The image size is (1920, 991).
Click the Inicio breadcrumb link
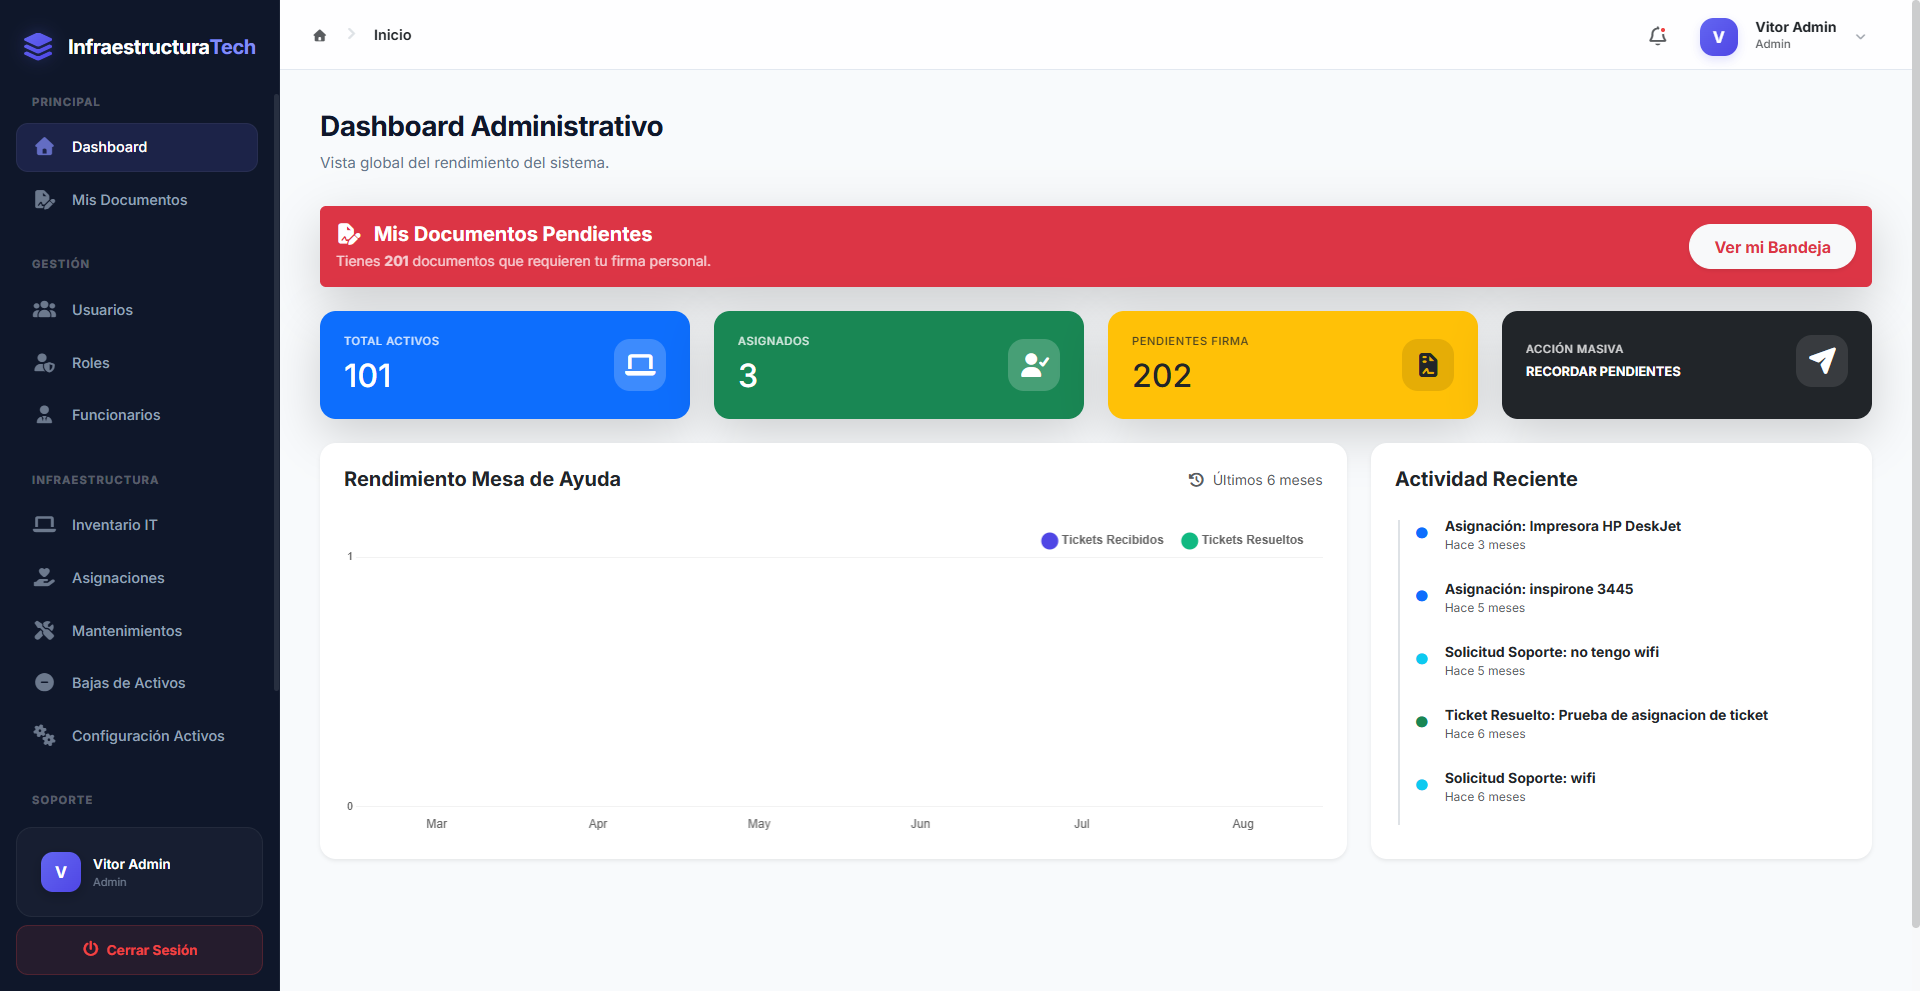(392, 35)
